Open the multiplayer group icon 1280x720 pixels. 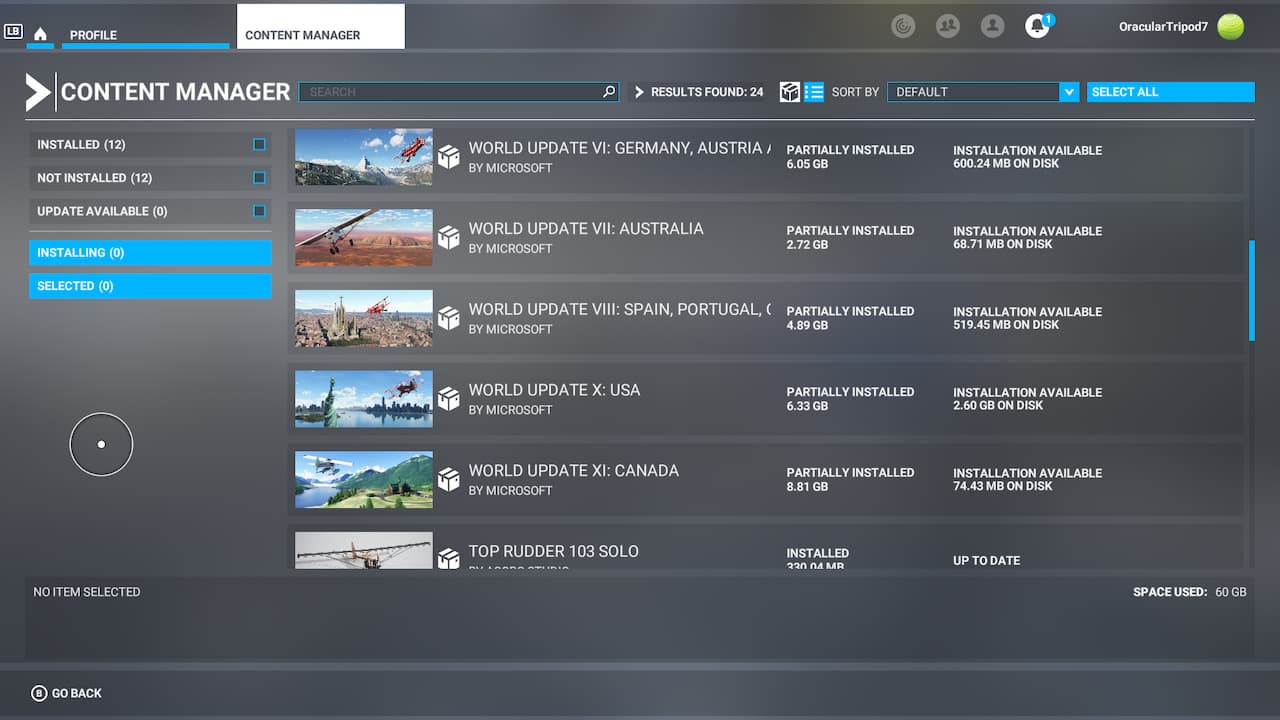point(948,26)
